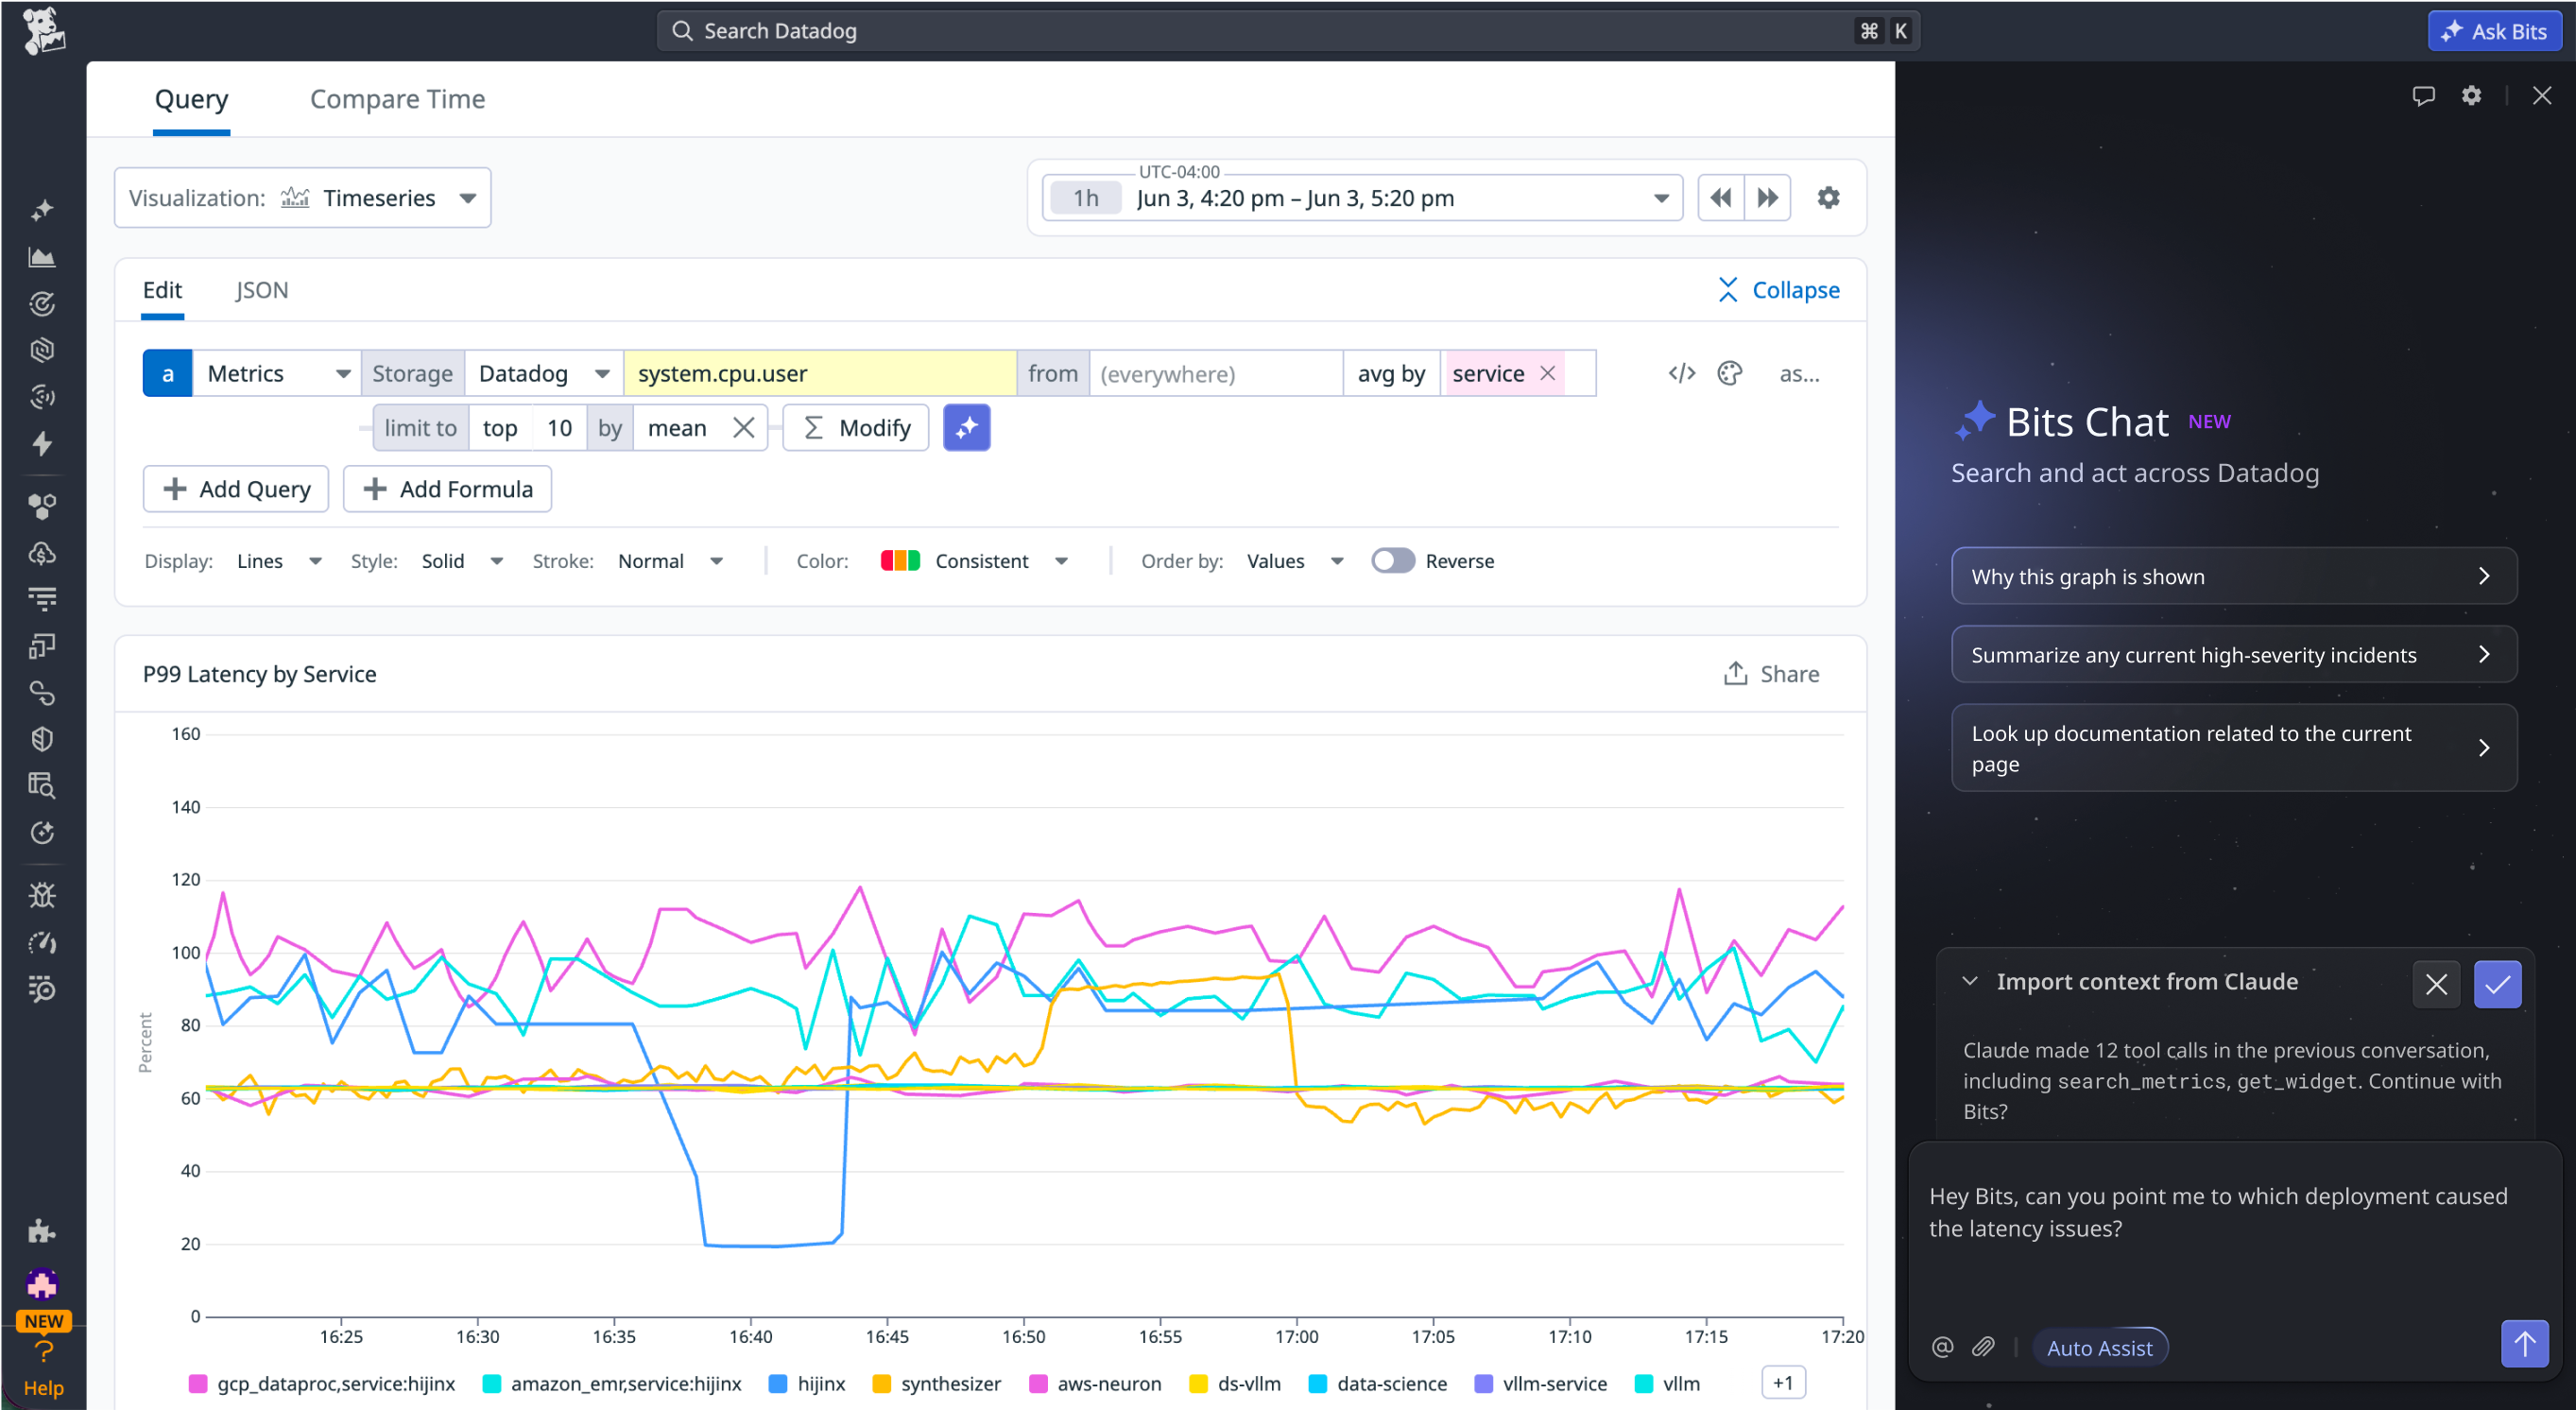This screenshot has height=1410, width=2576.
Task: Click the blue sparkle AI query button
Action: (x=966, y=428)
